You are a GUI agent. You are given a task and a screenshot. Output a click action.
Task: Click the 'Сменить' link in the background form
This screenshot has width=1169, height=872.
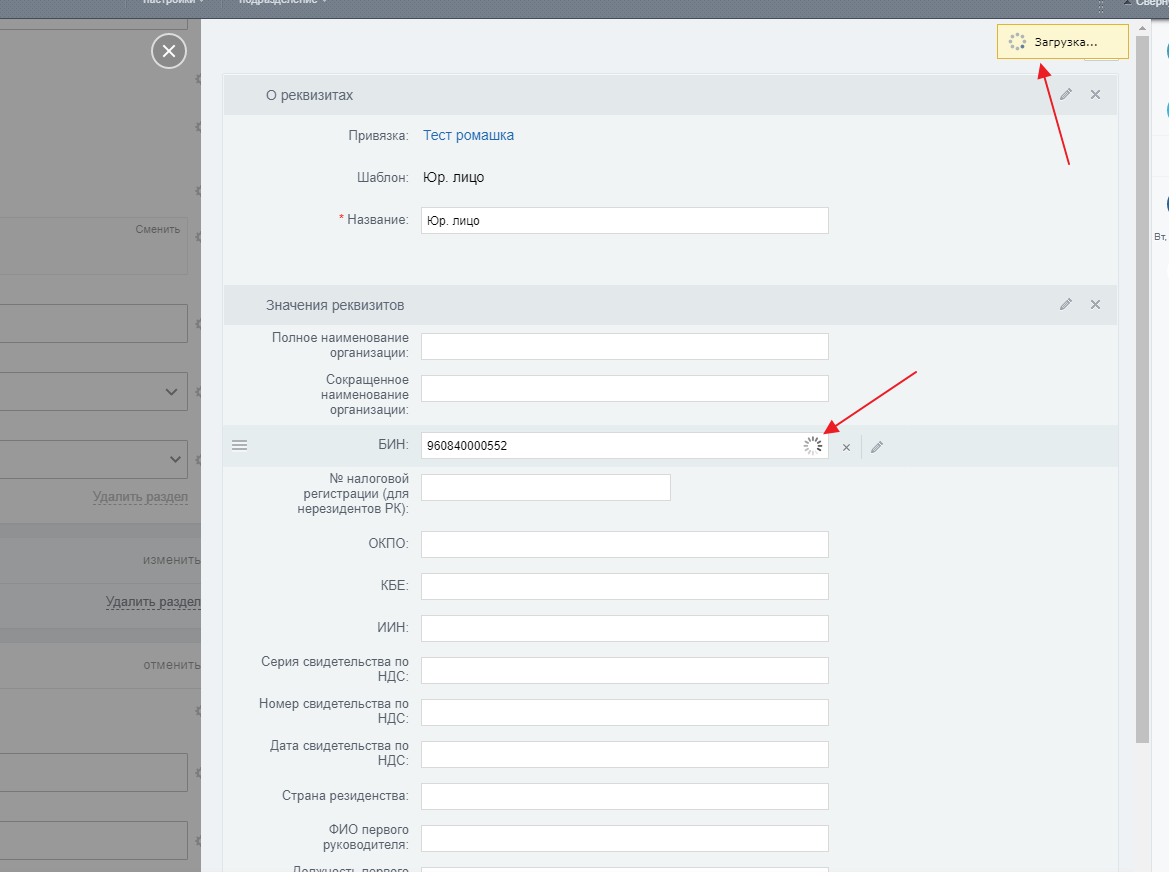pyautogui.click(x=158, y=229)
